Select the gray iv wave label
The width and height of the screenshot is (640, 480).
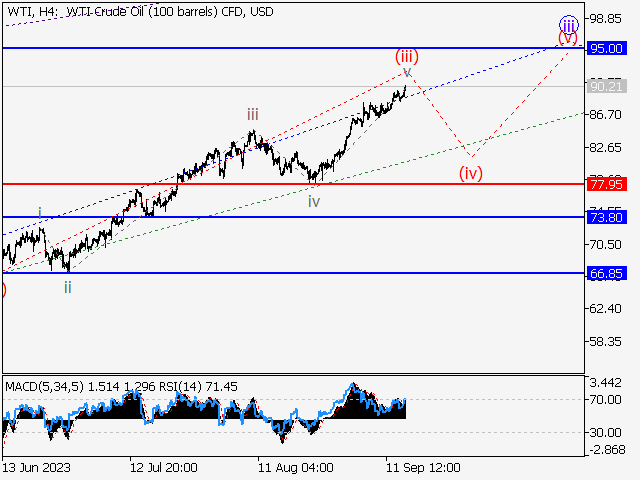(314, 202)
